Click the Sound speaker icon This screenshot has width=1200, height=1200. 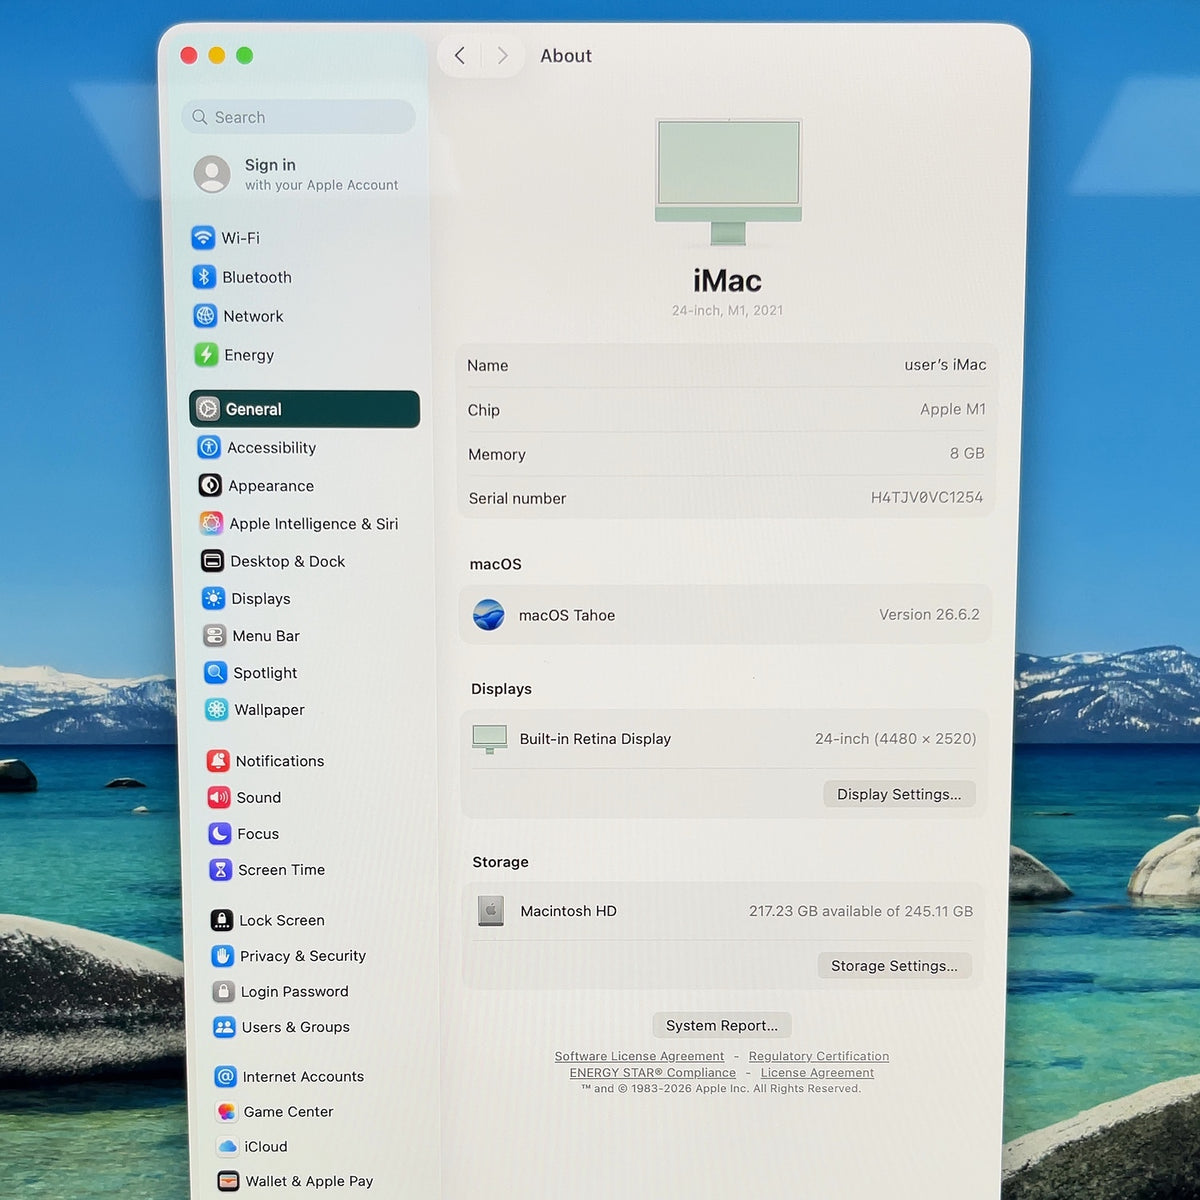pyautogui.click(x=219, y=797)
